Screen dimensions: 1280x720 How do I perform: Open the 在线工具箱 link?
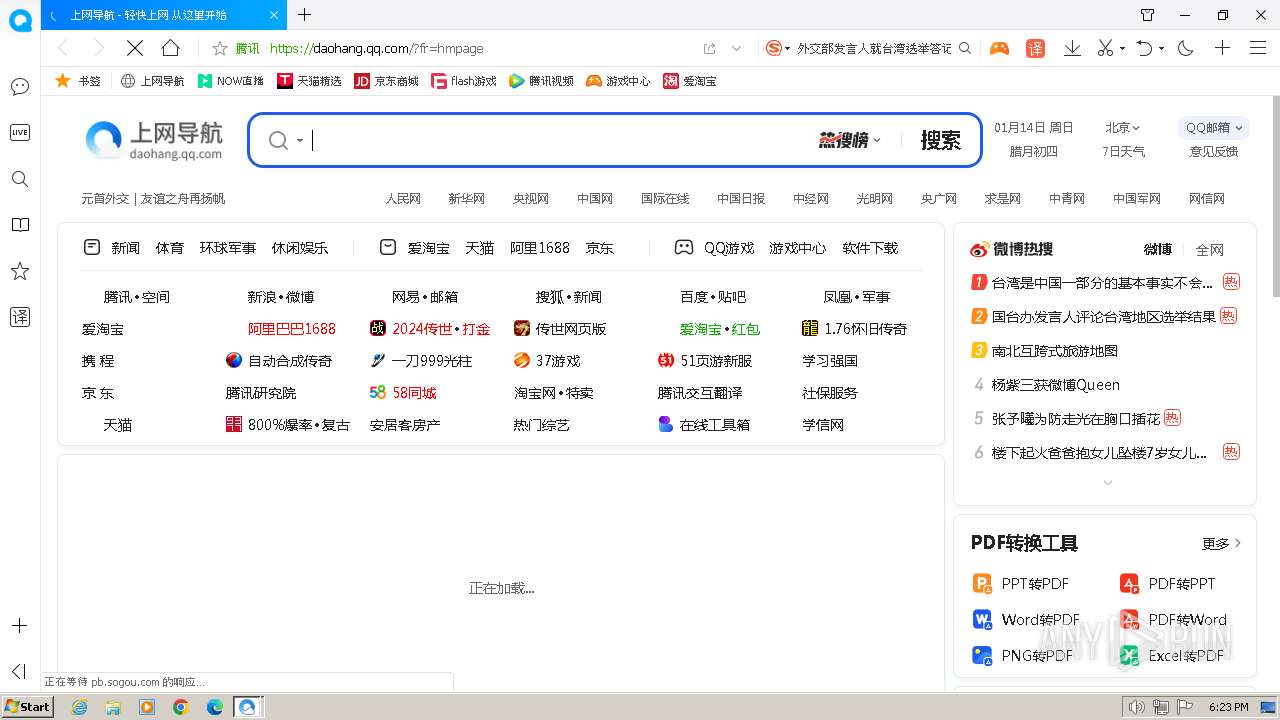click(704, 425)
